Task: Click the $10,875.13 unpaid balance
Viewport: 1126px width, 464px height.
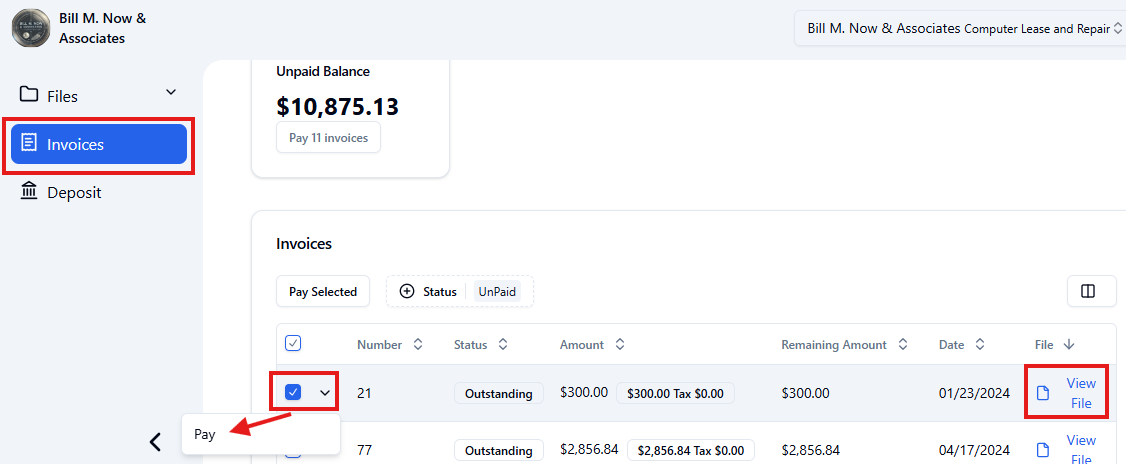Action: [338, 106]
